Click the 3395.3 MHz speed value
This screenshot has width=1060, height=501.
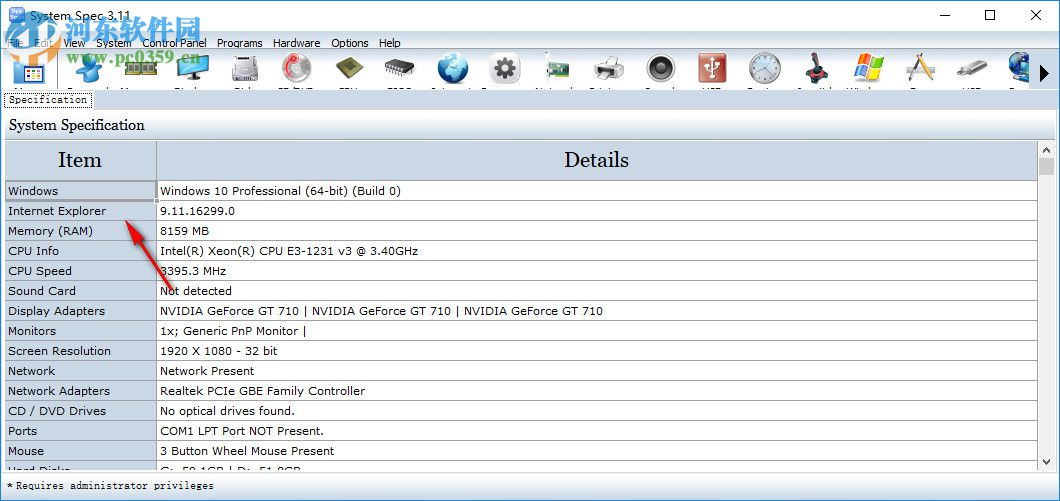click(597, 270)
